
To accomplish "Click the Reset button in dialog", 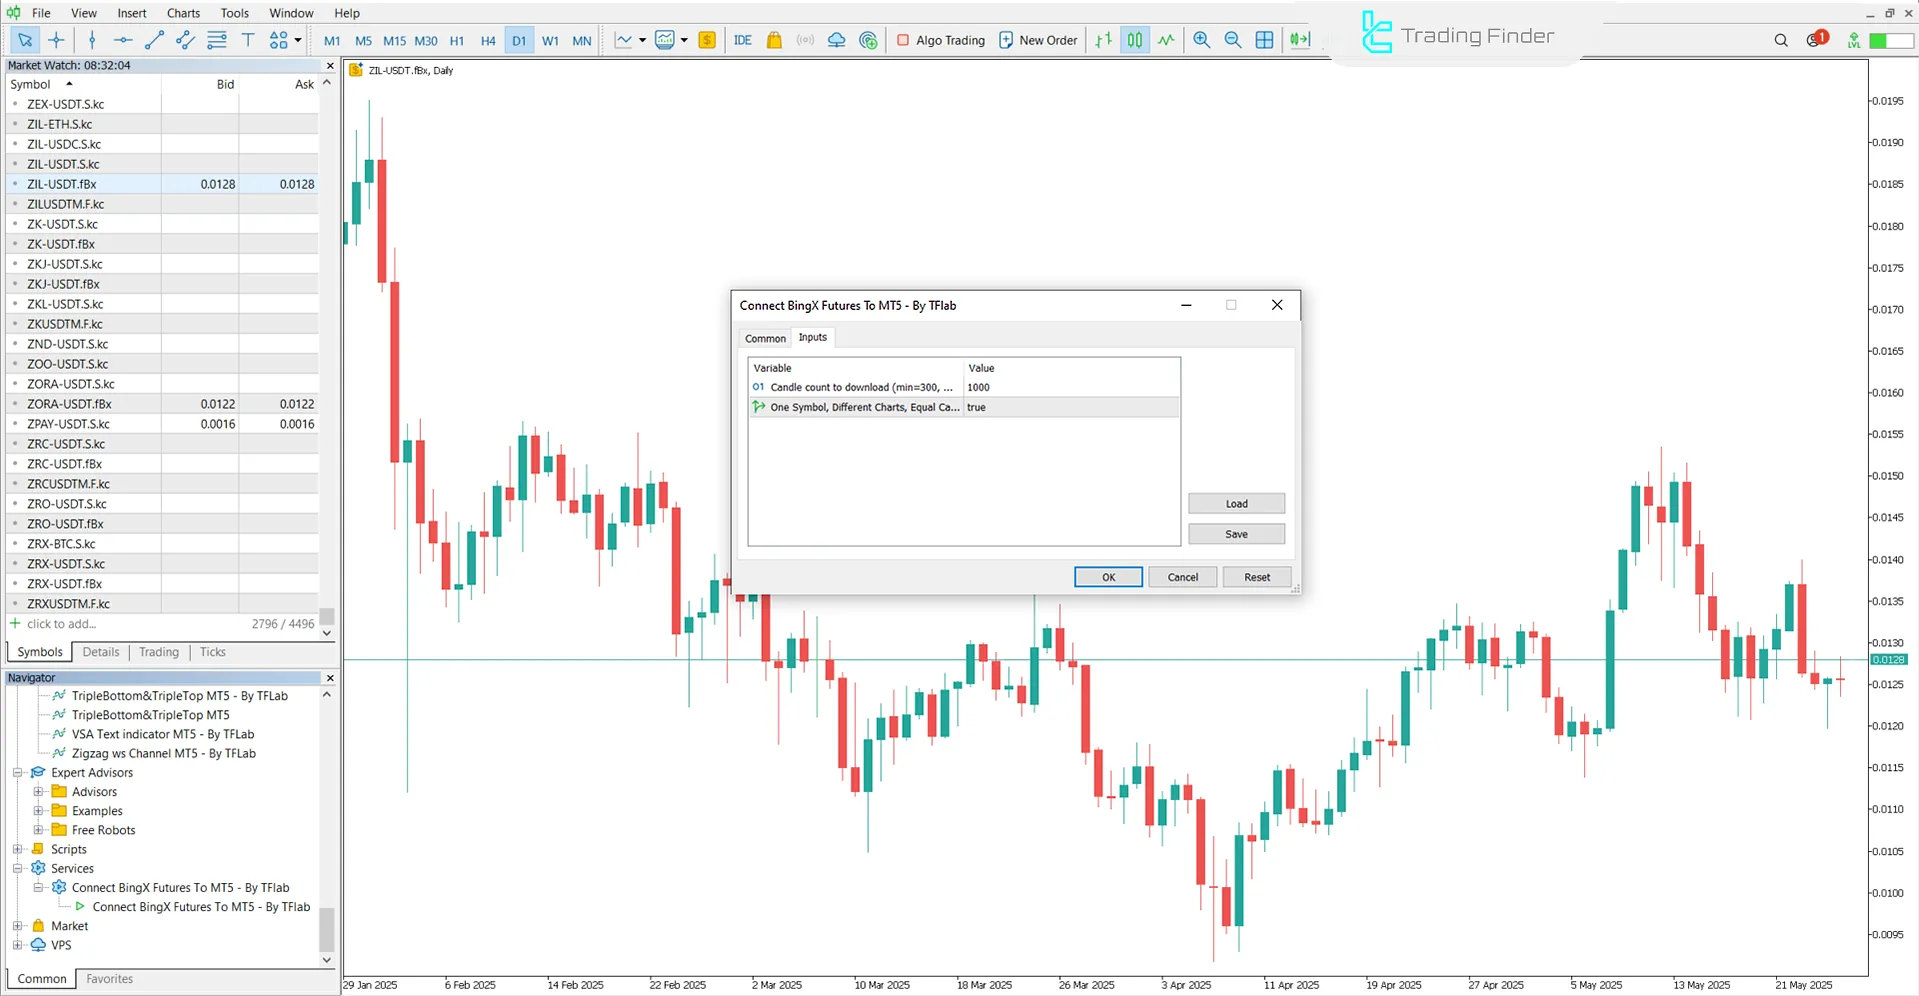I will [x=1257, y=577].
